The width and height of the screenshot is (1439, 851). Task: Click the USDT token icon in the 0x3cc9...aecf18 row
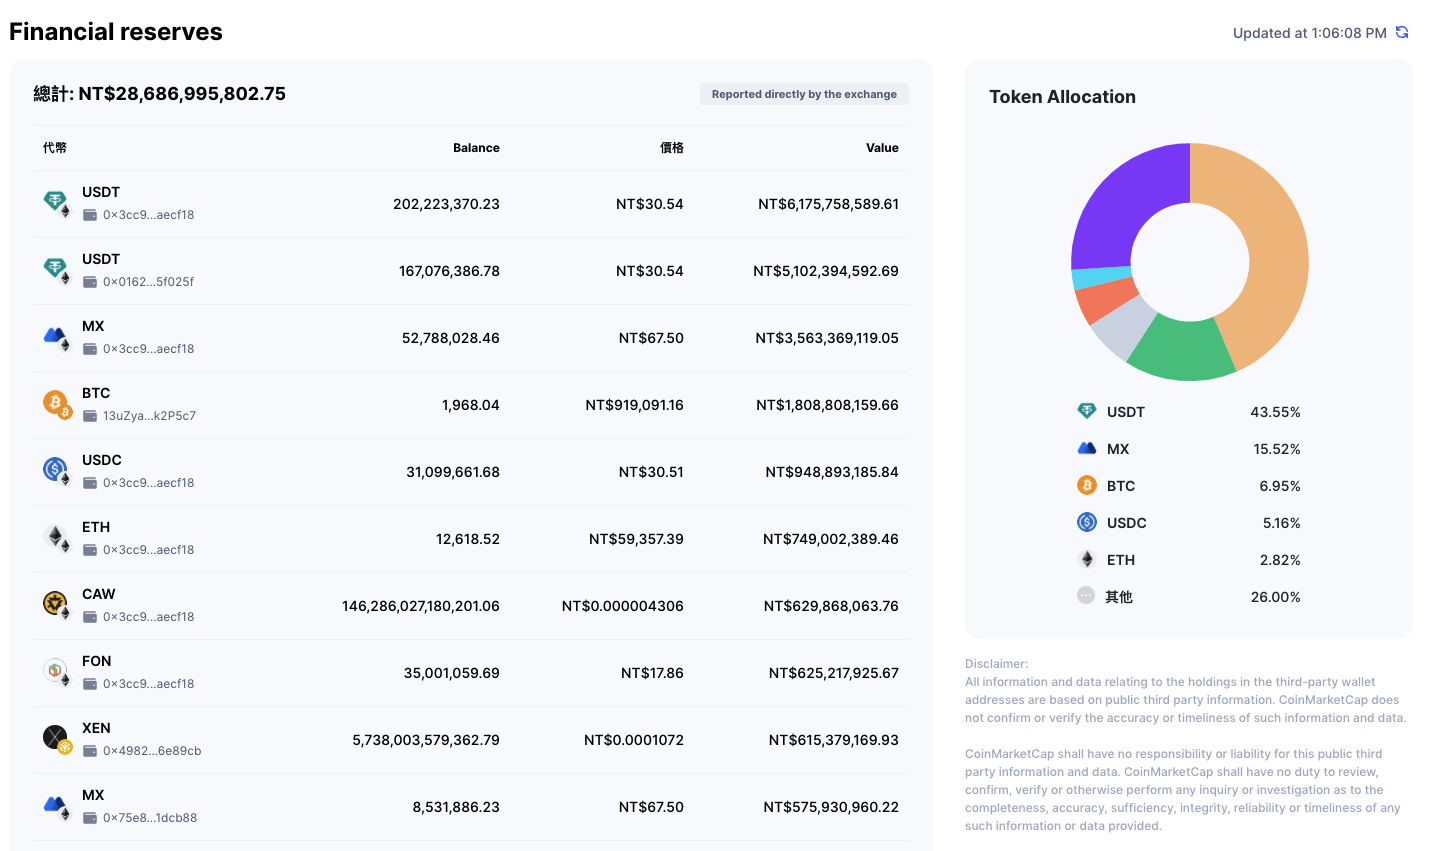[56, 203]
